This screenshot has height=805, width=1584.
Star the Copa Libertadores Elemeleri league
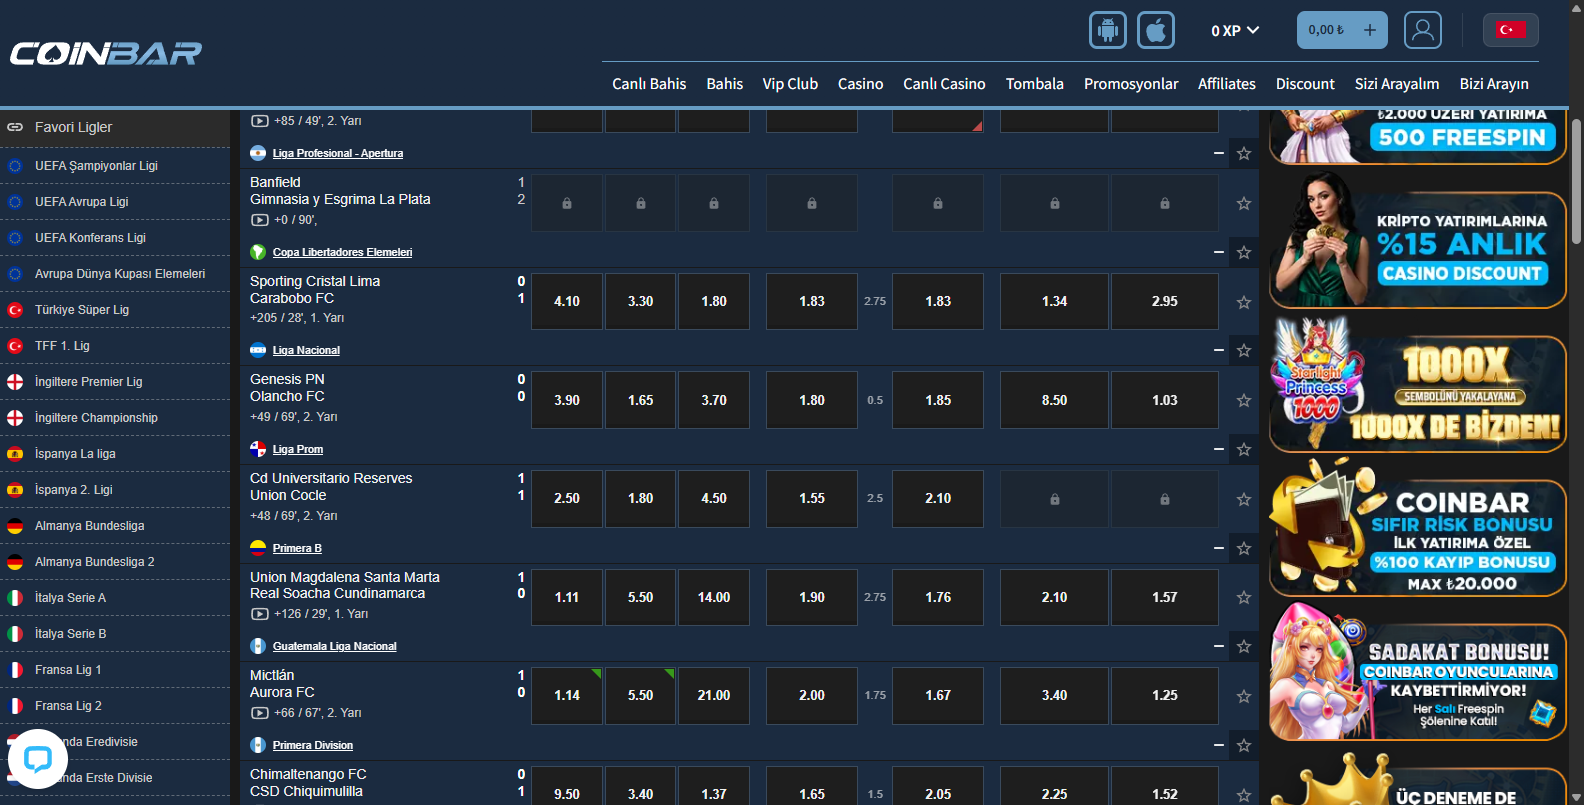[1243, 252]
